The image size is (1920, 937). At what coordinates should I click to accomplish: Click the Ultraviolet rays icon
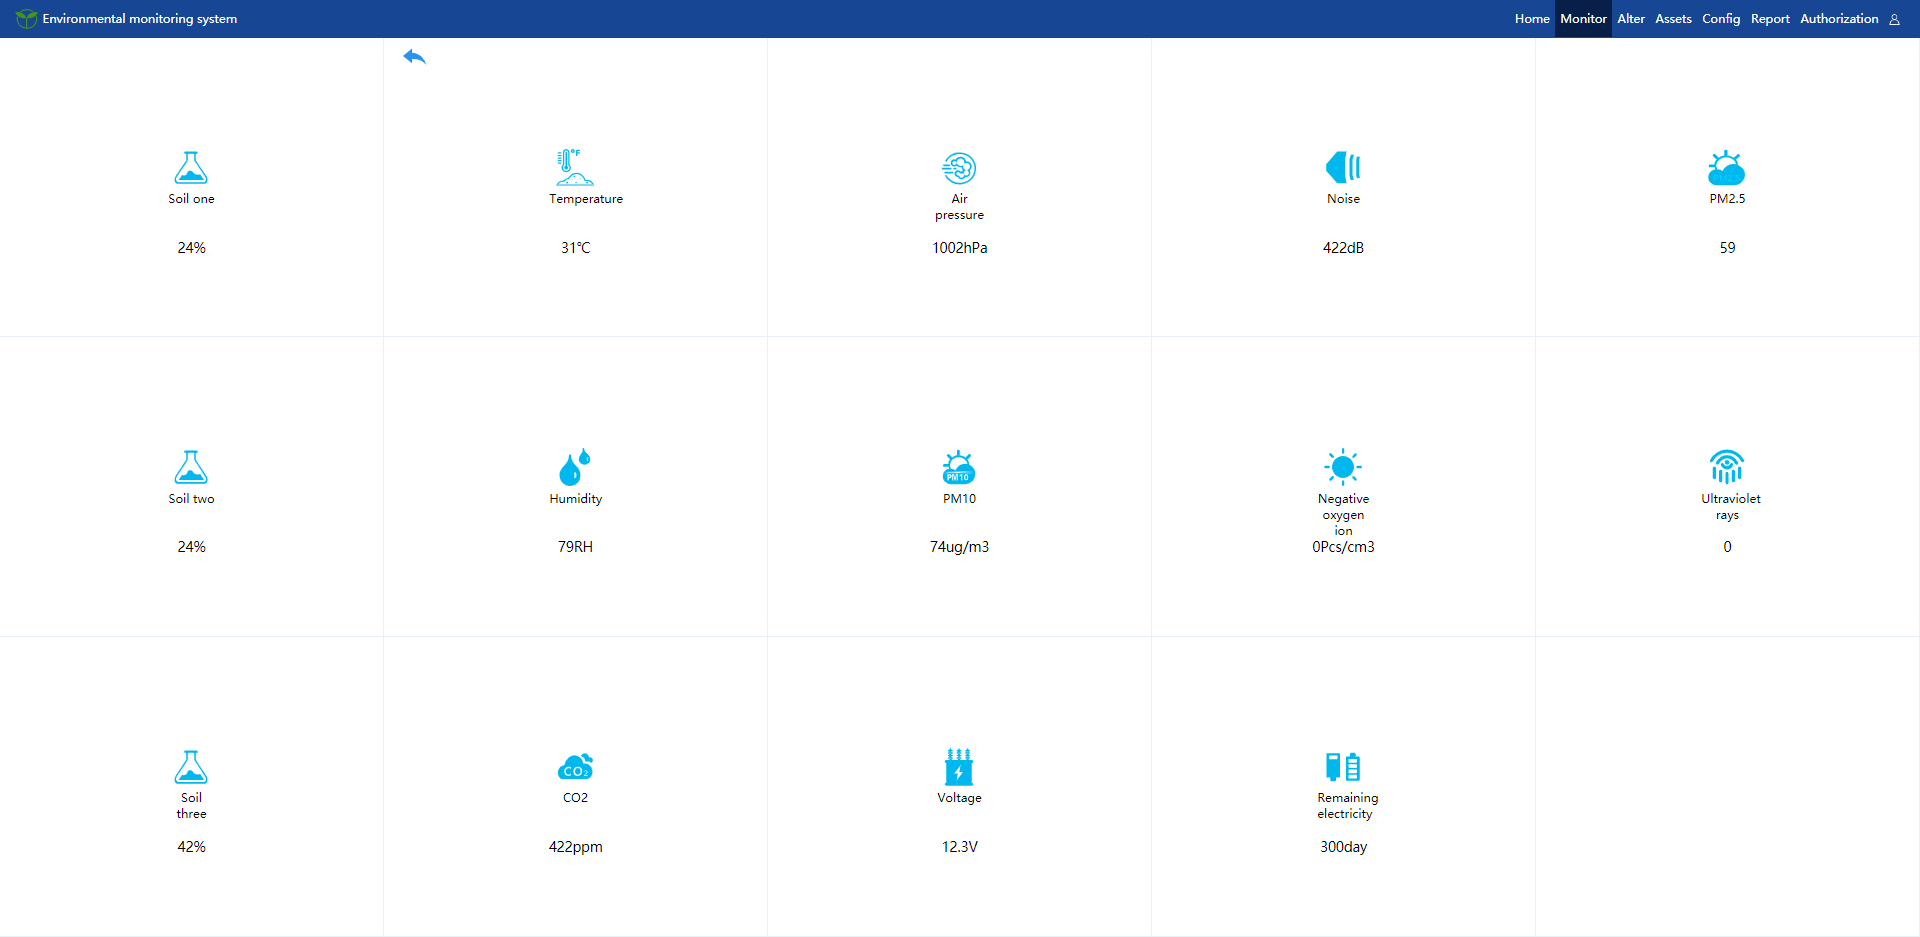pyautogui.click(x=1727, y=467)
